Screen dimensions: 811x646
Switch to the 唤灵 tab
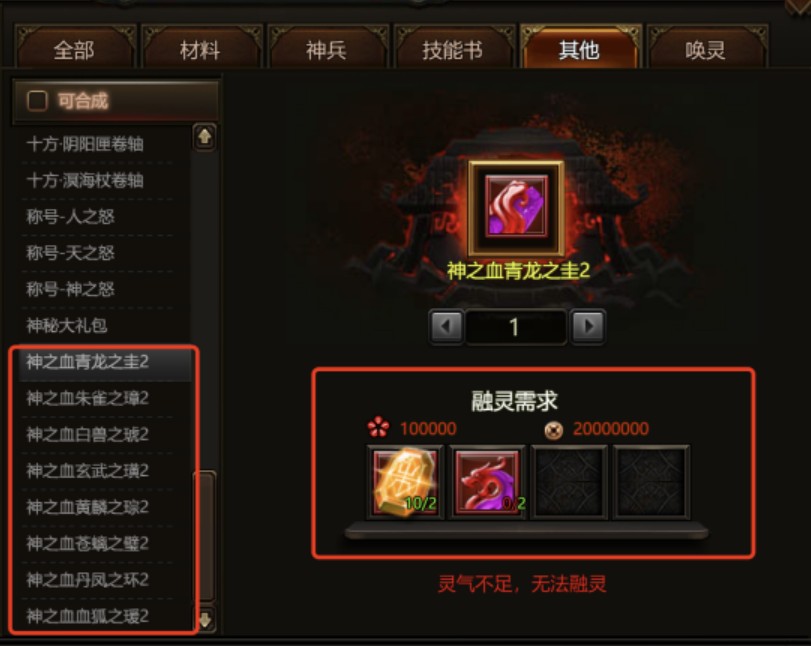point(705,50)
